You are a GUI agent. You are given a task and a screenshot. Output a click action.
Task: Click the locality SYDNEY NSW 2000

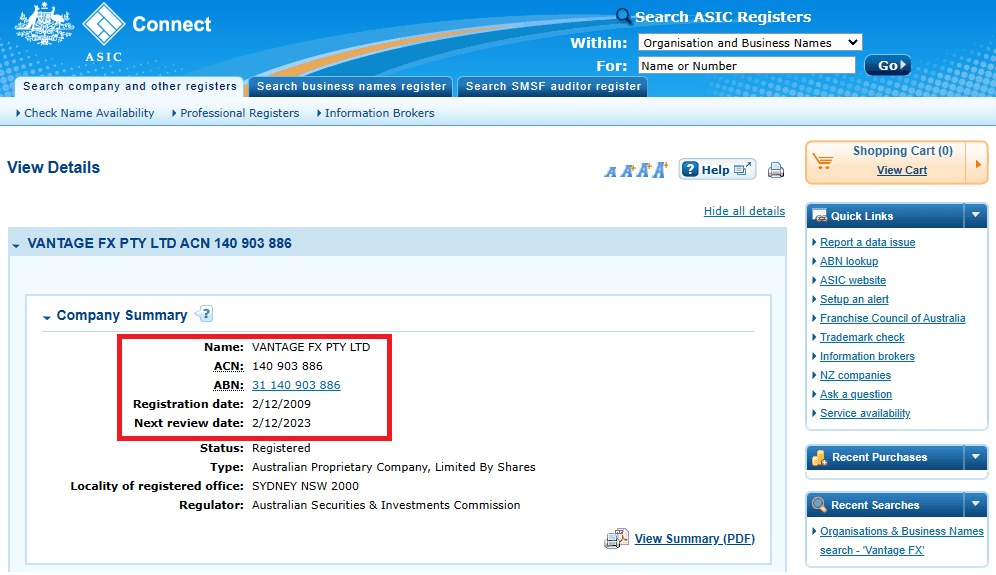[x=305, y=486]
